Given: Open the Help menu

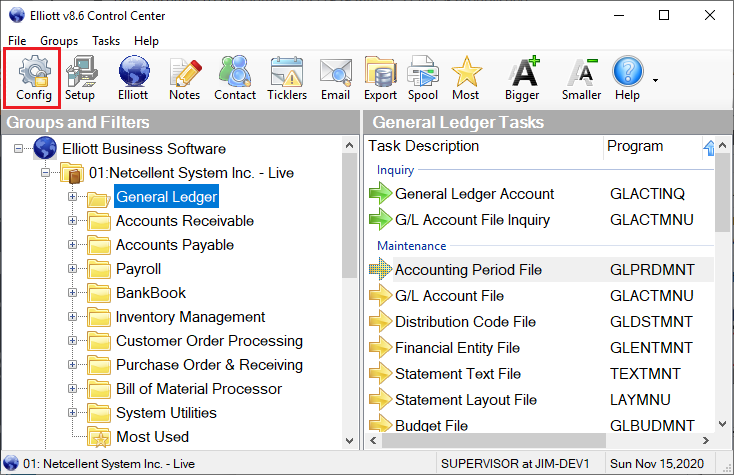Looking at the screenshot, I should pyautogui.click(x=146, y=41).
